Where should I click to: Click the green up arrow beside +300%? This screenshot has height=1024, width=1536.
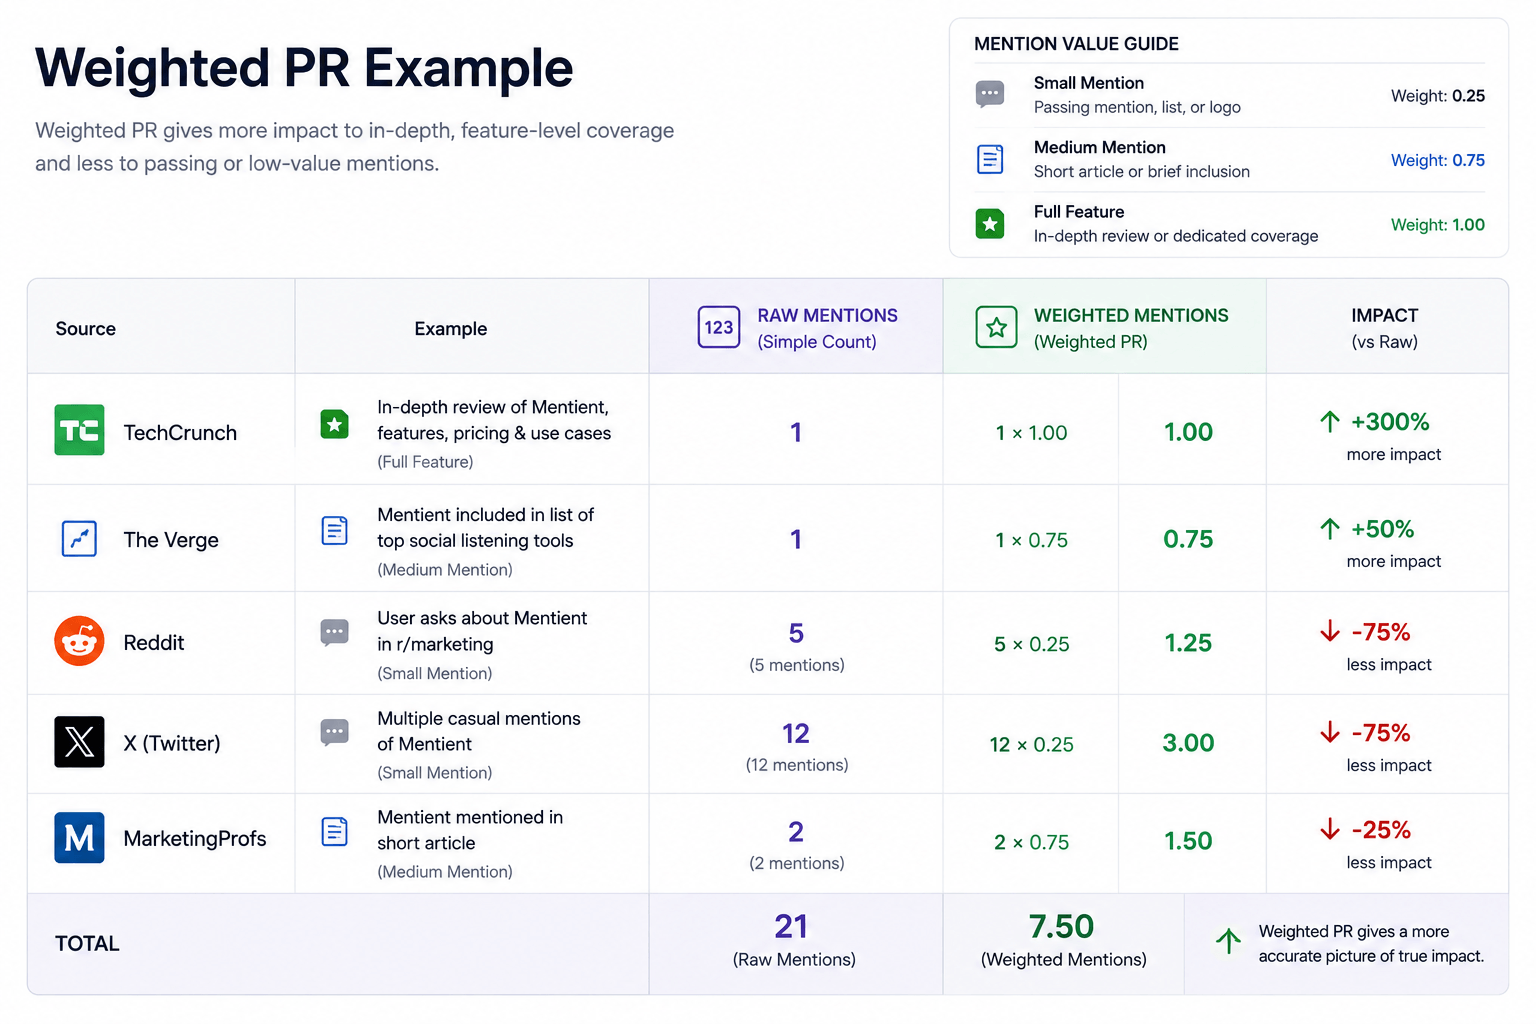point(1329,422)
